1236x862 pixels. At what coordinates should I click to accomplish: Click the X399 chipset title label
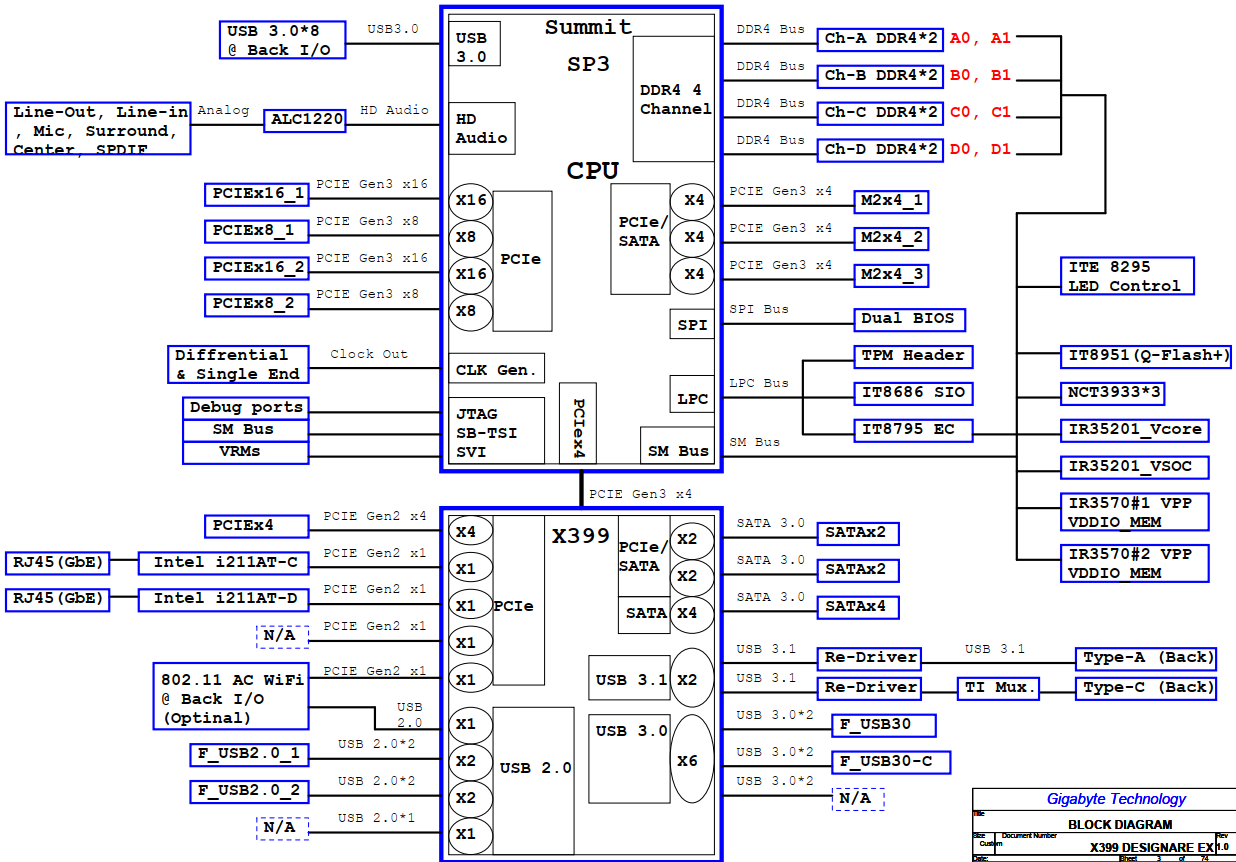click(x=581, y=536)
